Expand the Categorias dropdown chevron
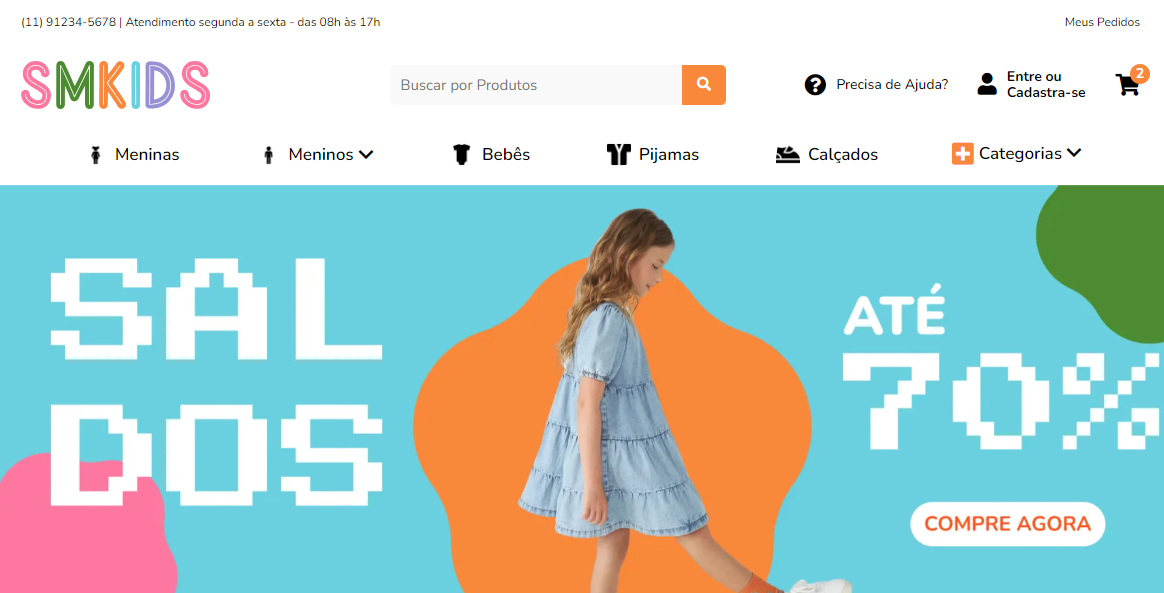The width and height of the screenshot is (1164, 593). pos(1074,153)
